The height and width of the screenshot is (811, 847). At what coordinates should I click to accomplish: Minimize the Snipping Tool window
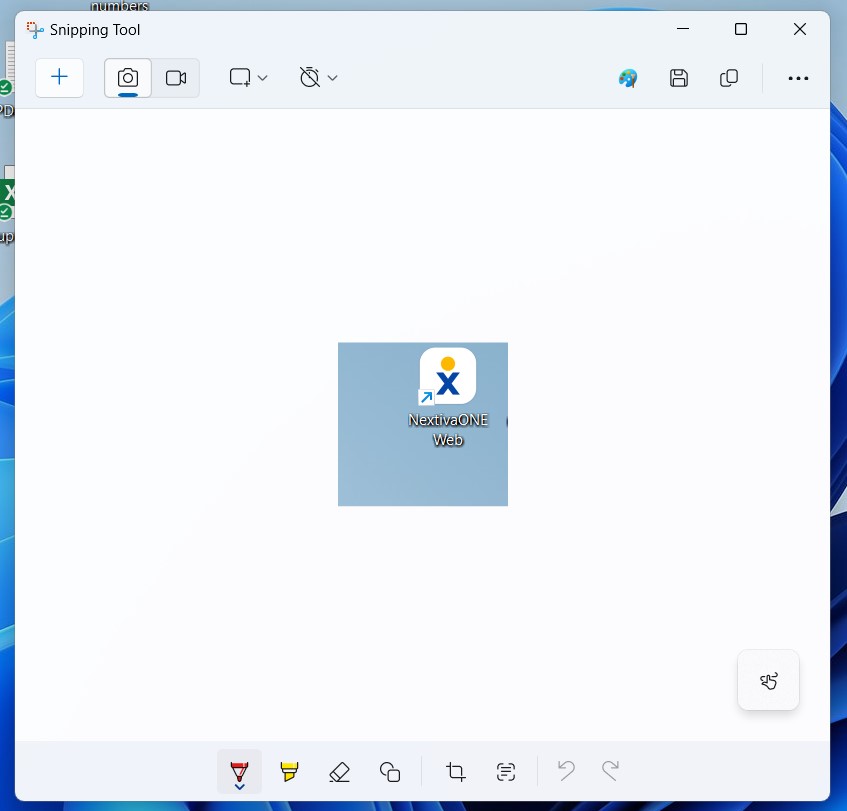tap(683, 29)
